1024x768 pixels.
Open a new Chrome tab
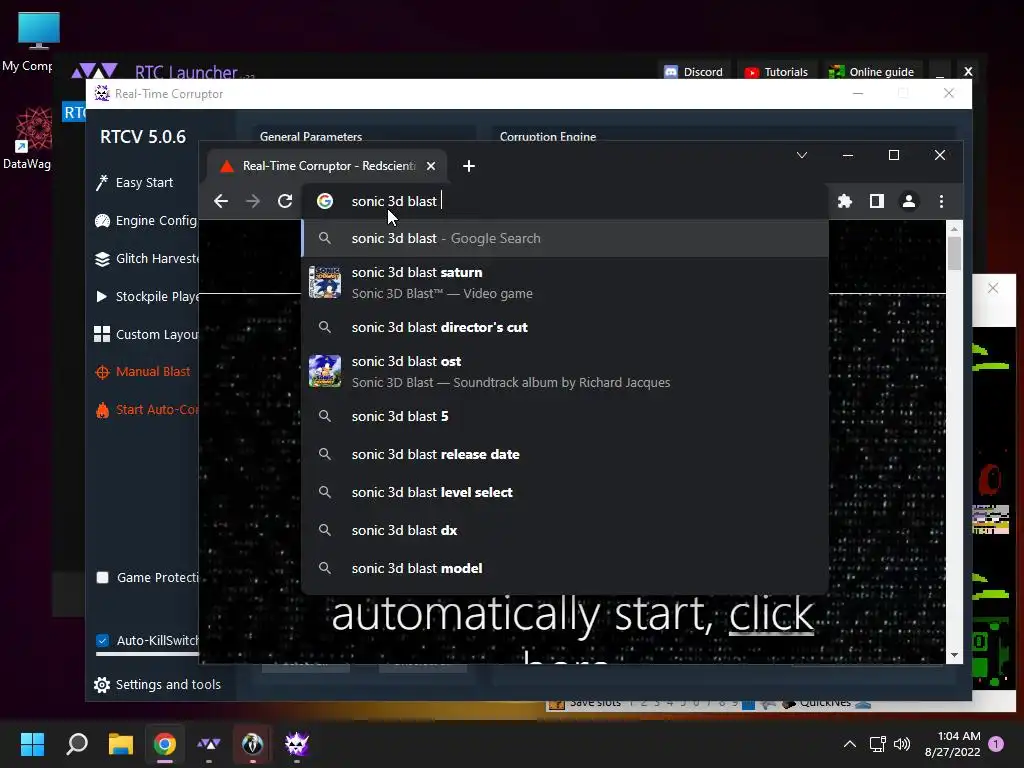(469, 166)
